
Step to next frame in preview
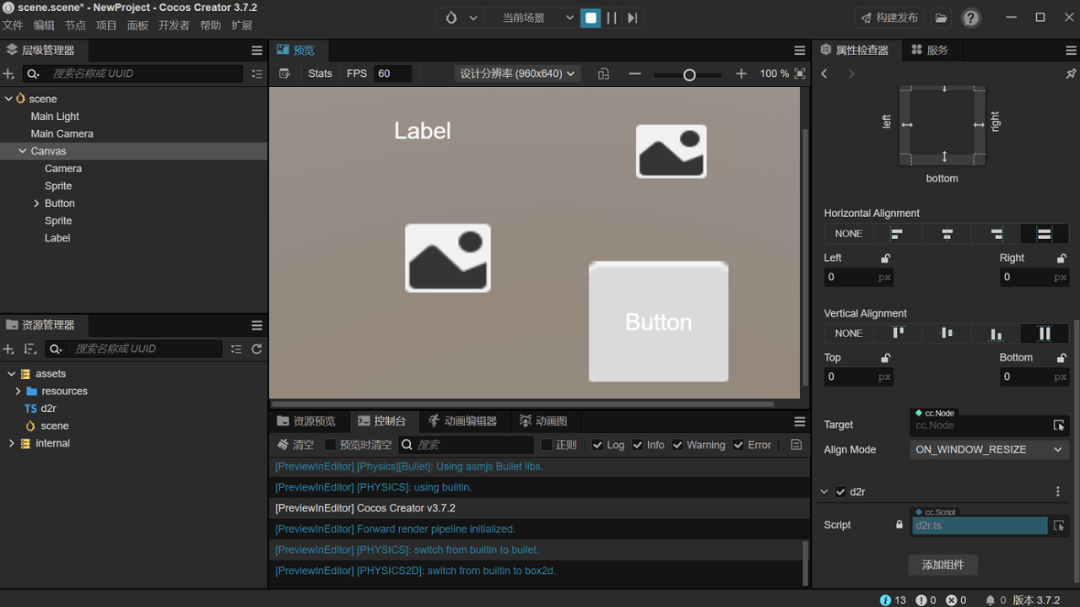(x=632, y=18)
